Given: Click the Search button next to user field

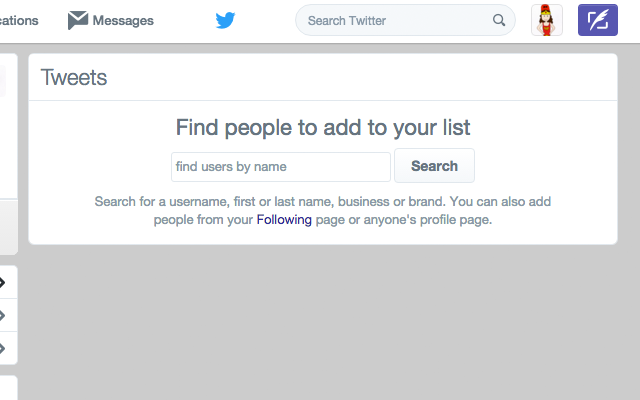Looking at the screenshot, I should coord(434,166).
